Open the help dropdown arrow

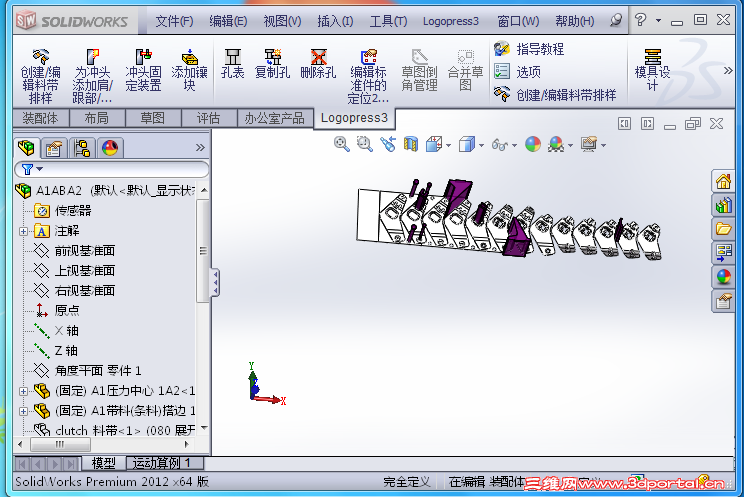click(658, 20)
